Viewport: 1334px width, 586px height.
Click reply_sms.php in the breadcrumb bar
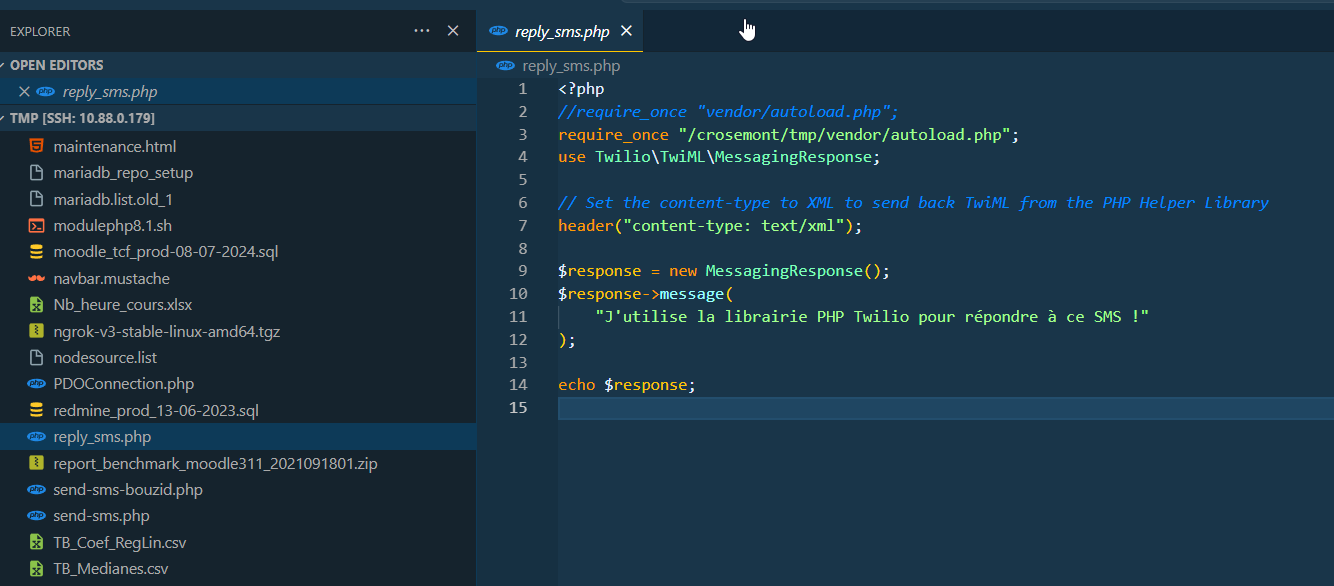coord(570,66)
